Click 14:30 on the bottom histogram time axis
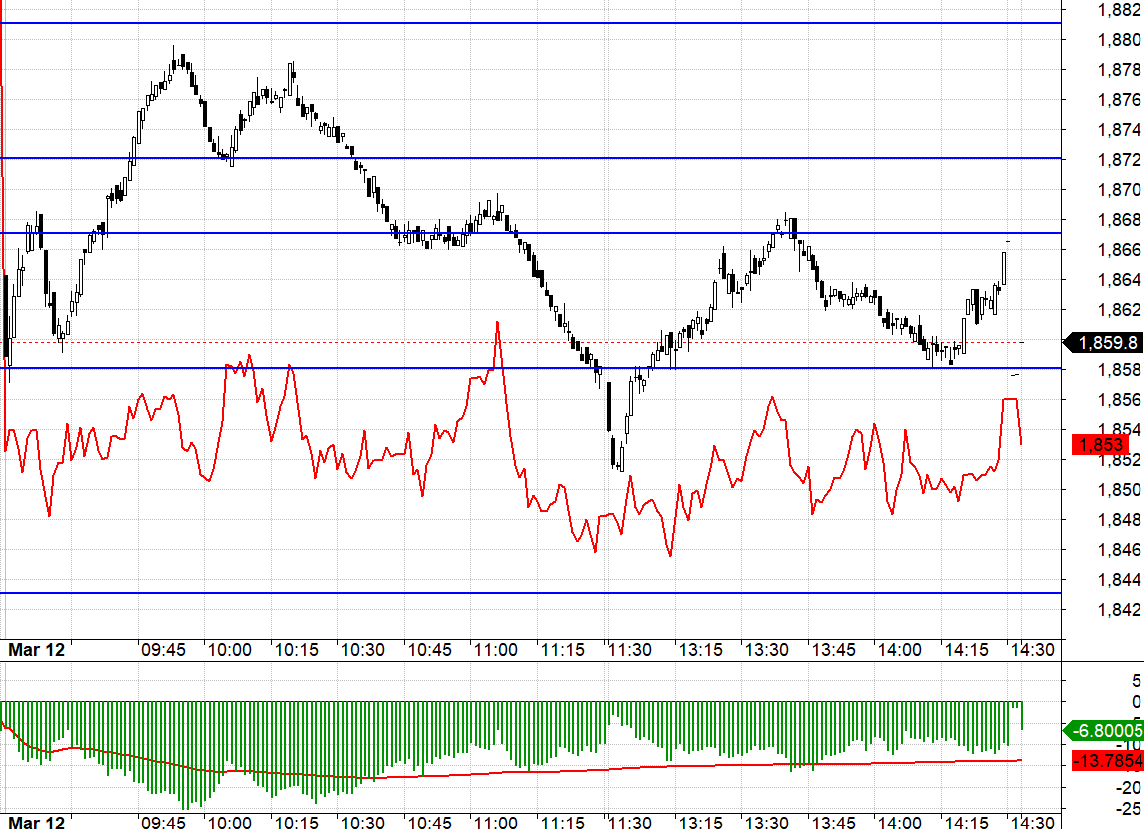 tap(1032, 821)
